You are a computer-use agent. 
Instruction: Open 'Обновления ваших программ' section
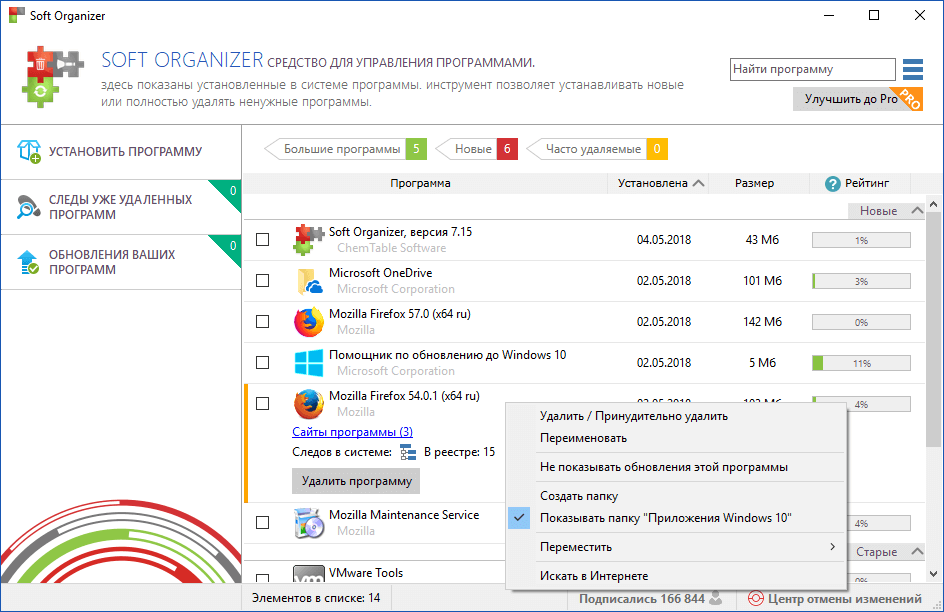click(121, 262)
